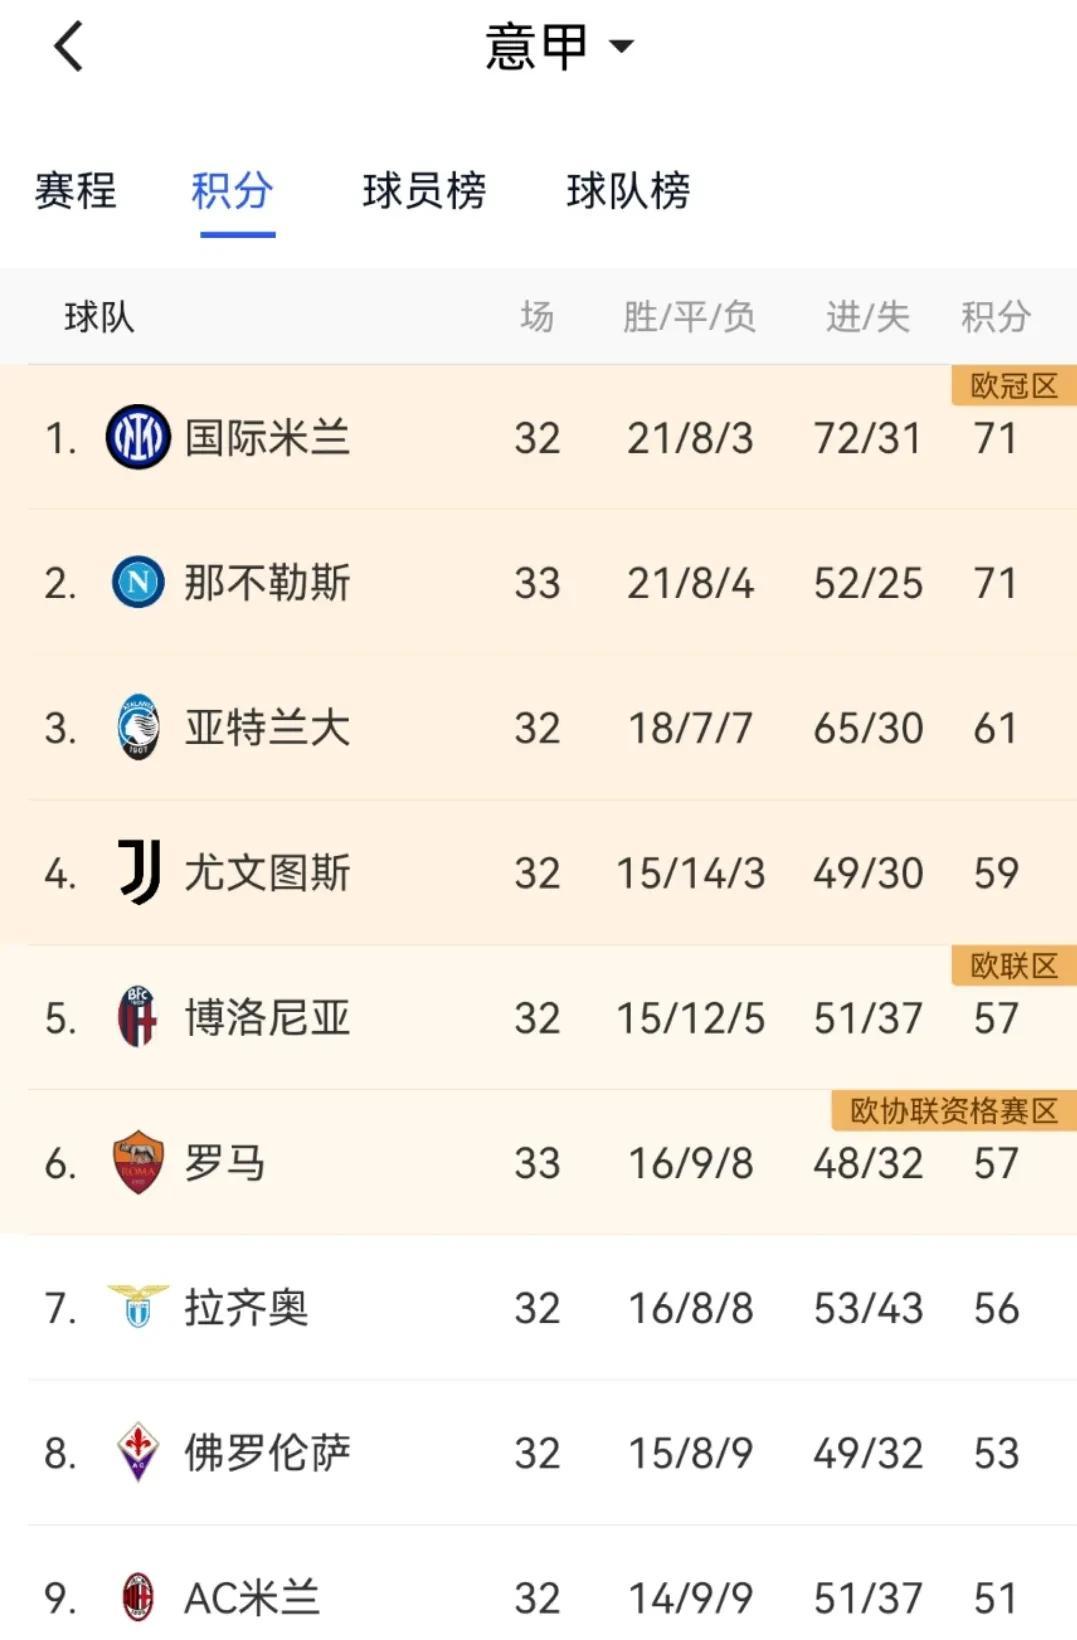
Task: Click the 欧冠区 zone label
Action: [1014, 386]
